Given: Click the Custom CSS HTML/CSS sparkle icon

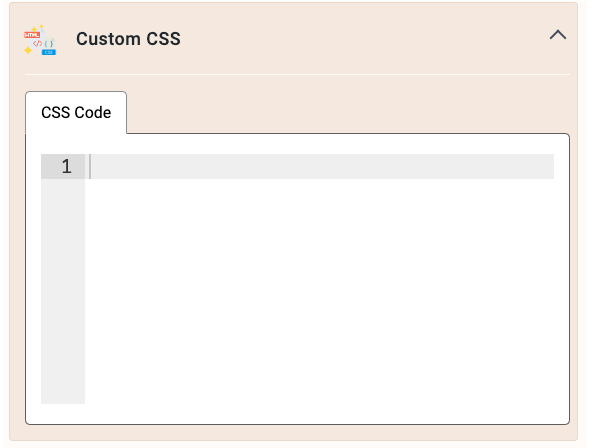Looking at the screenshot, I should pos(40,40).
